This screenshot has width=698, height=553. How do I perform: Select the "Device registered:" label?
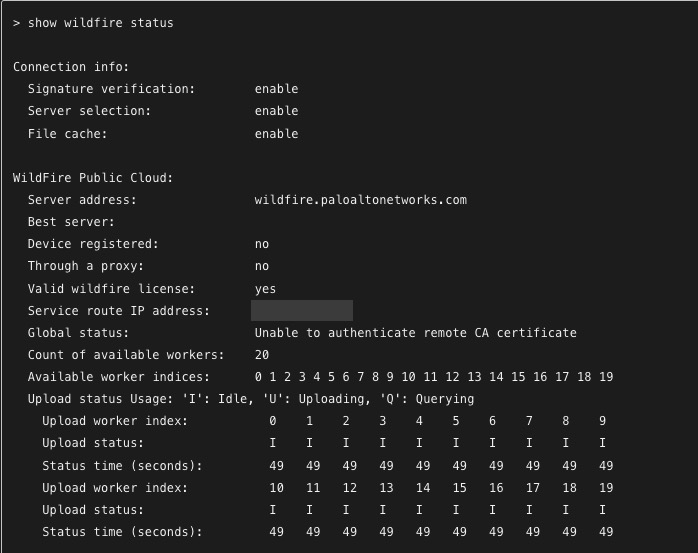point(93,244)
